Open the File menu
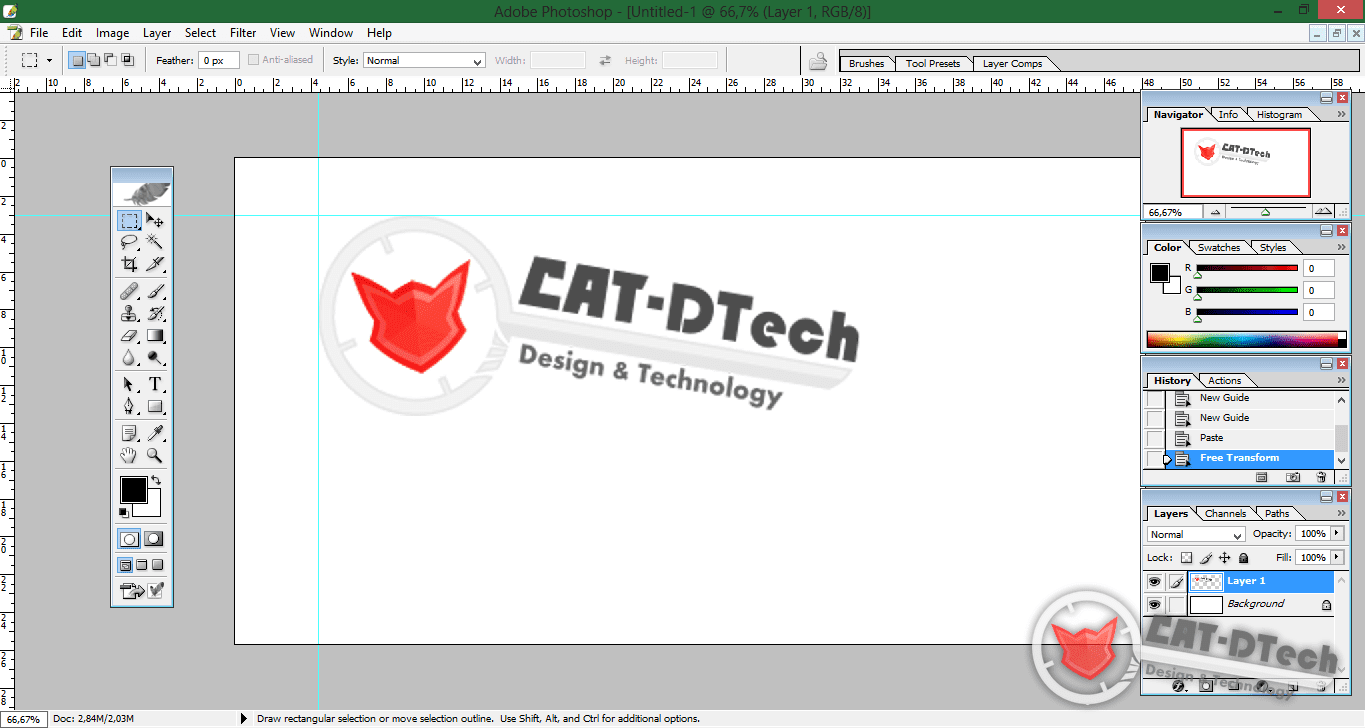This screenshot has width=1365, height=728. (39, 33)
